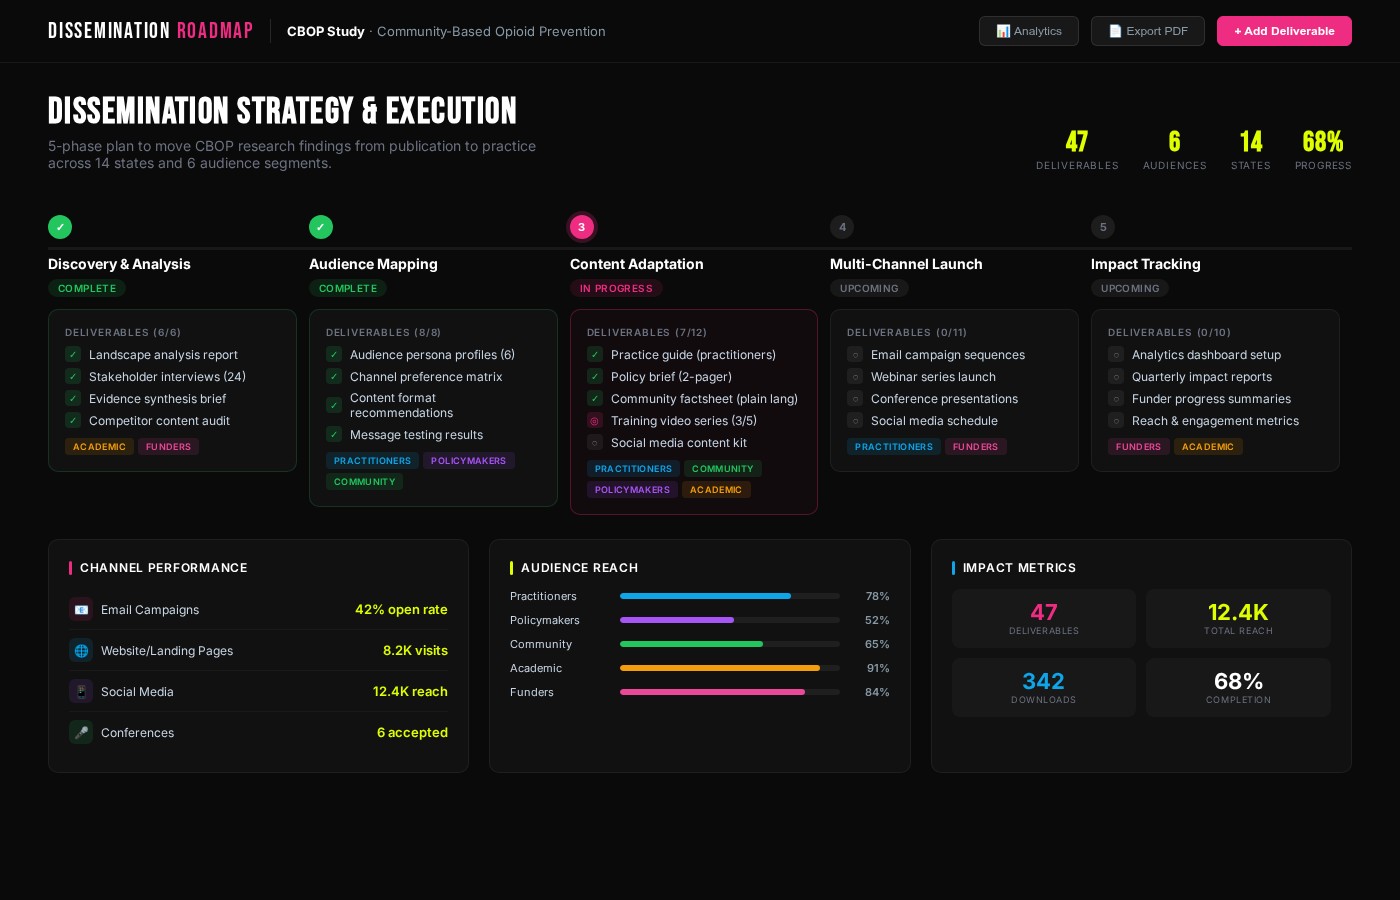Select phase 3 Content Adaptation marker
This screenshot has height=900, width=1400.
pyautogui.click(x=582, y=227)
